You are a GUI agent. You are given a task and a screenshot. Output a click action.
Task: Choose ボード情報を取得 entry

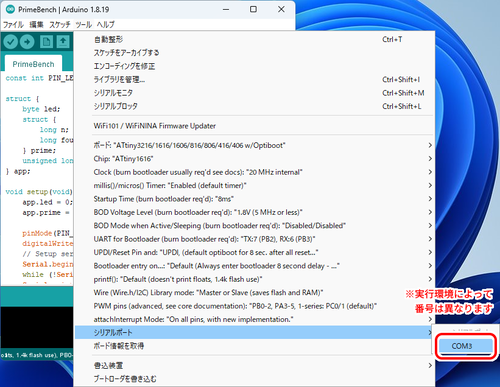coord(254,346)
